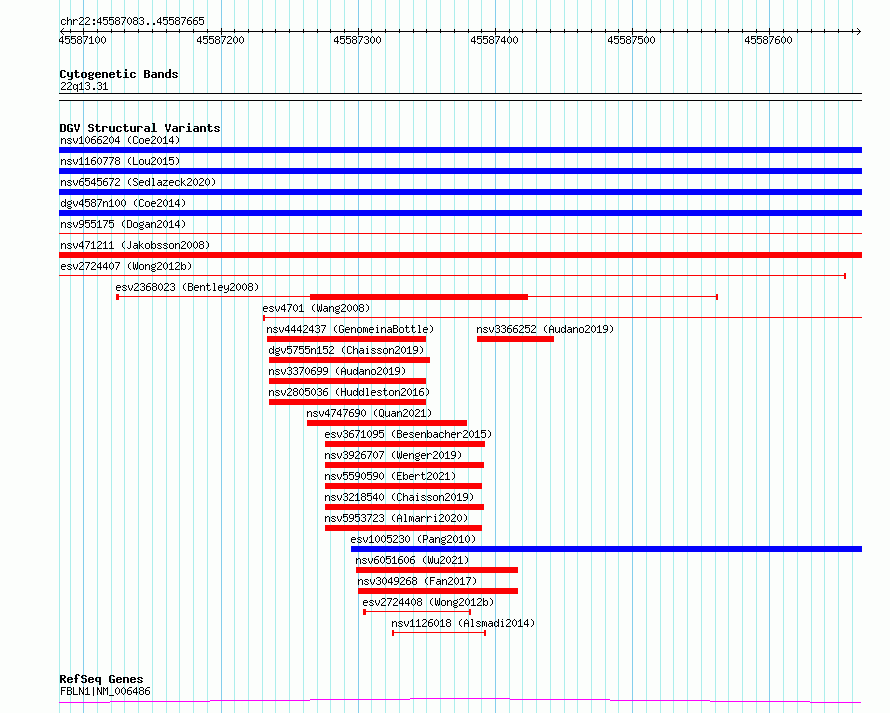Viewport: 890px width, 713px height.
Task: Open variant nsv3049268 (Fan2017)
Action: 417,581
